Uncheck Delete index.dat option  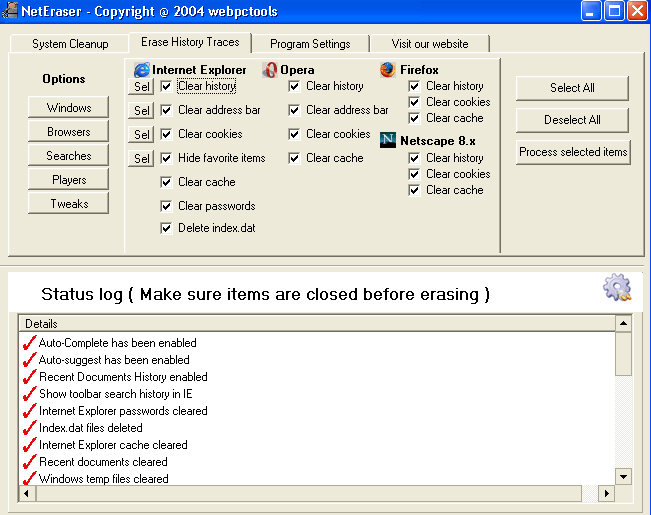166,228
